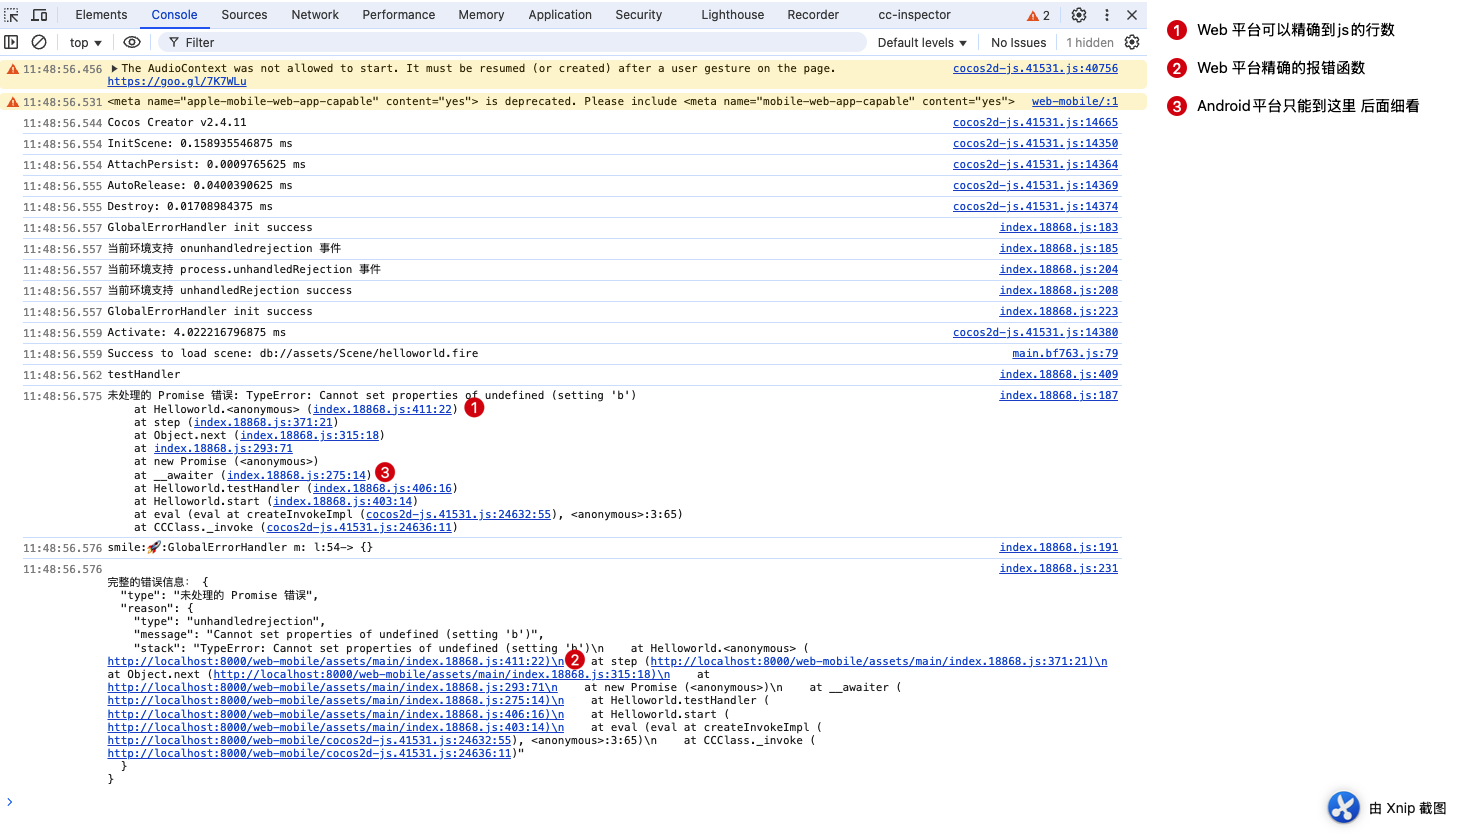Open the cc-inspector tab
Screen dimensions: 1467x837
(x=914, y=15)
